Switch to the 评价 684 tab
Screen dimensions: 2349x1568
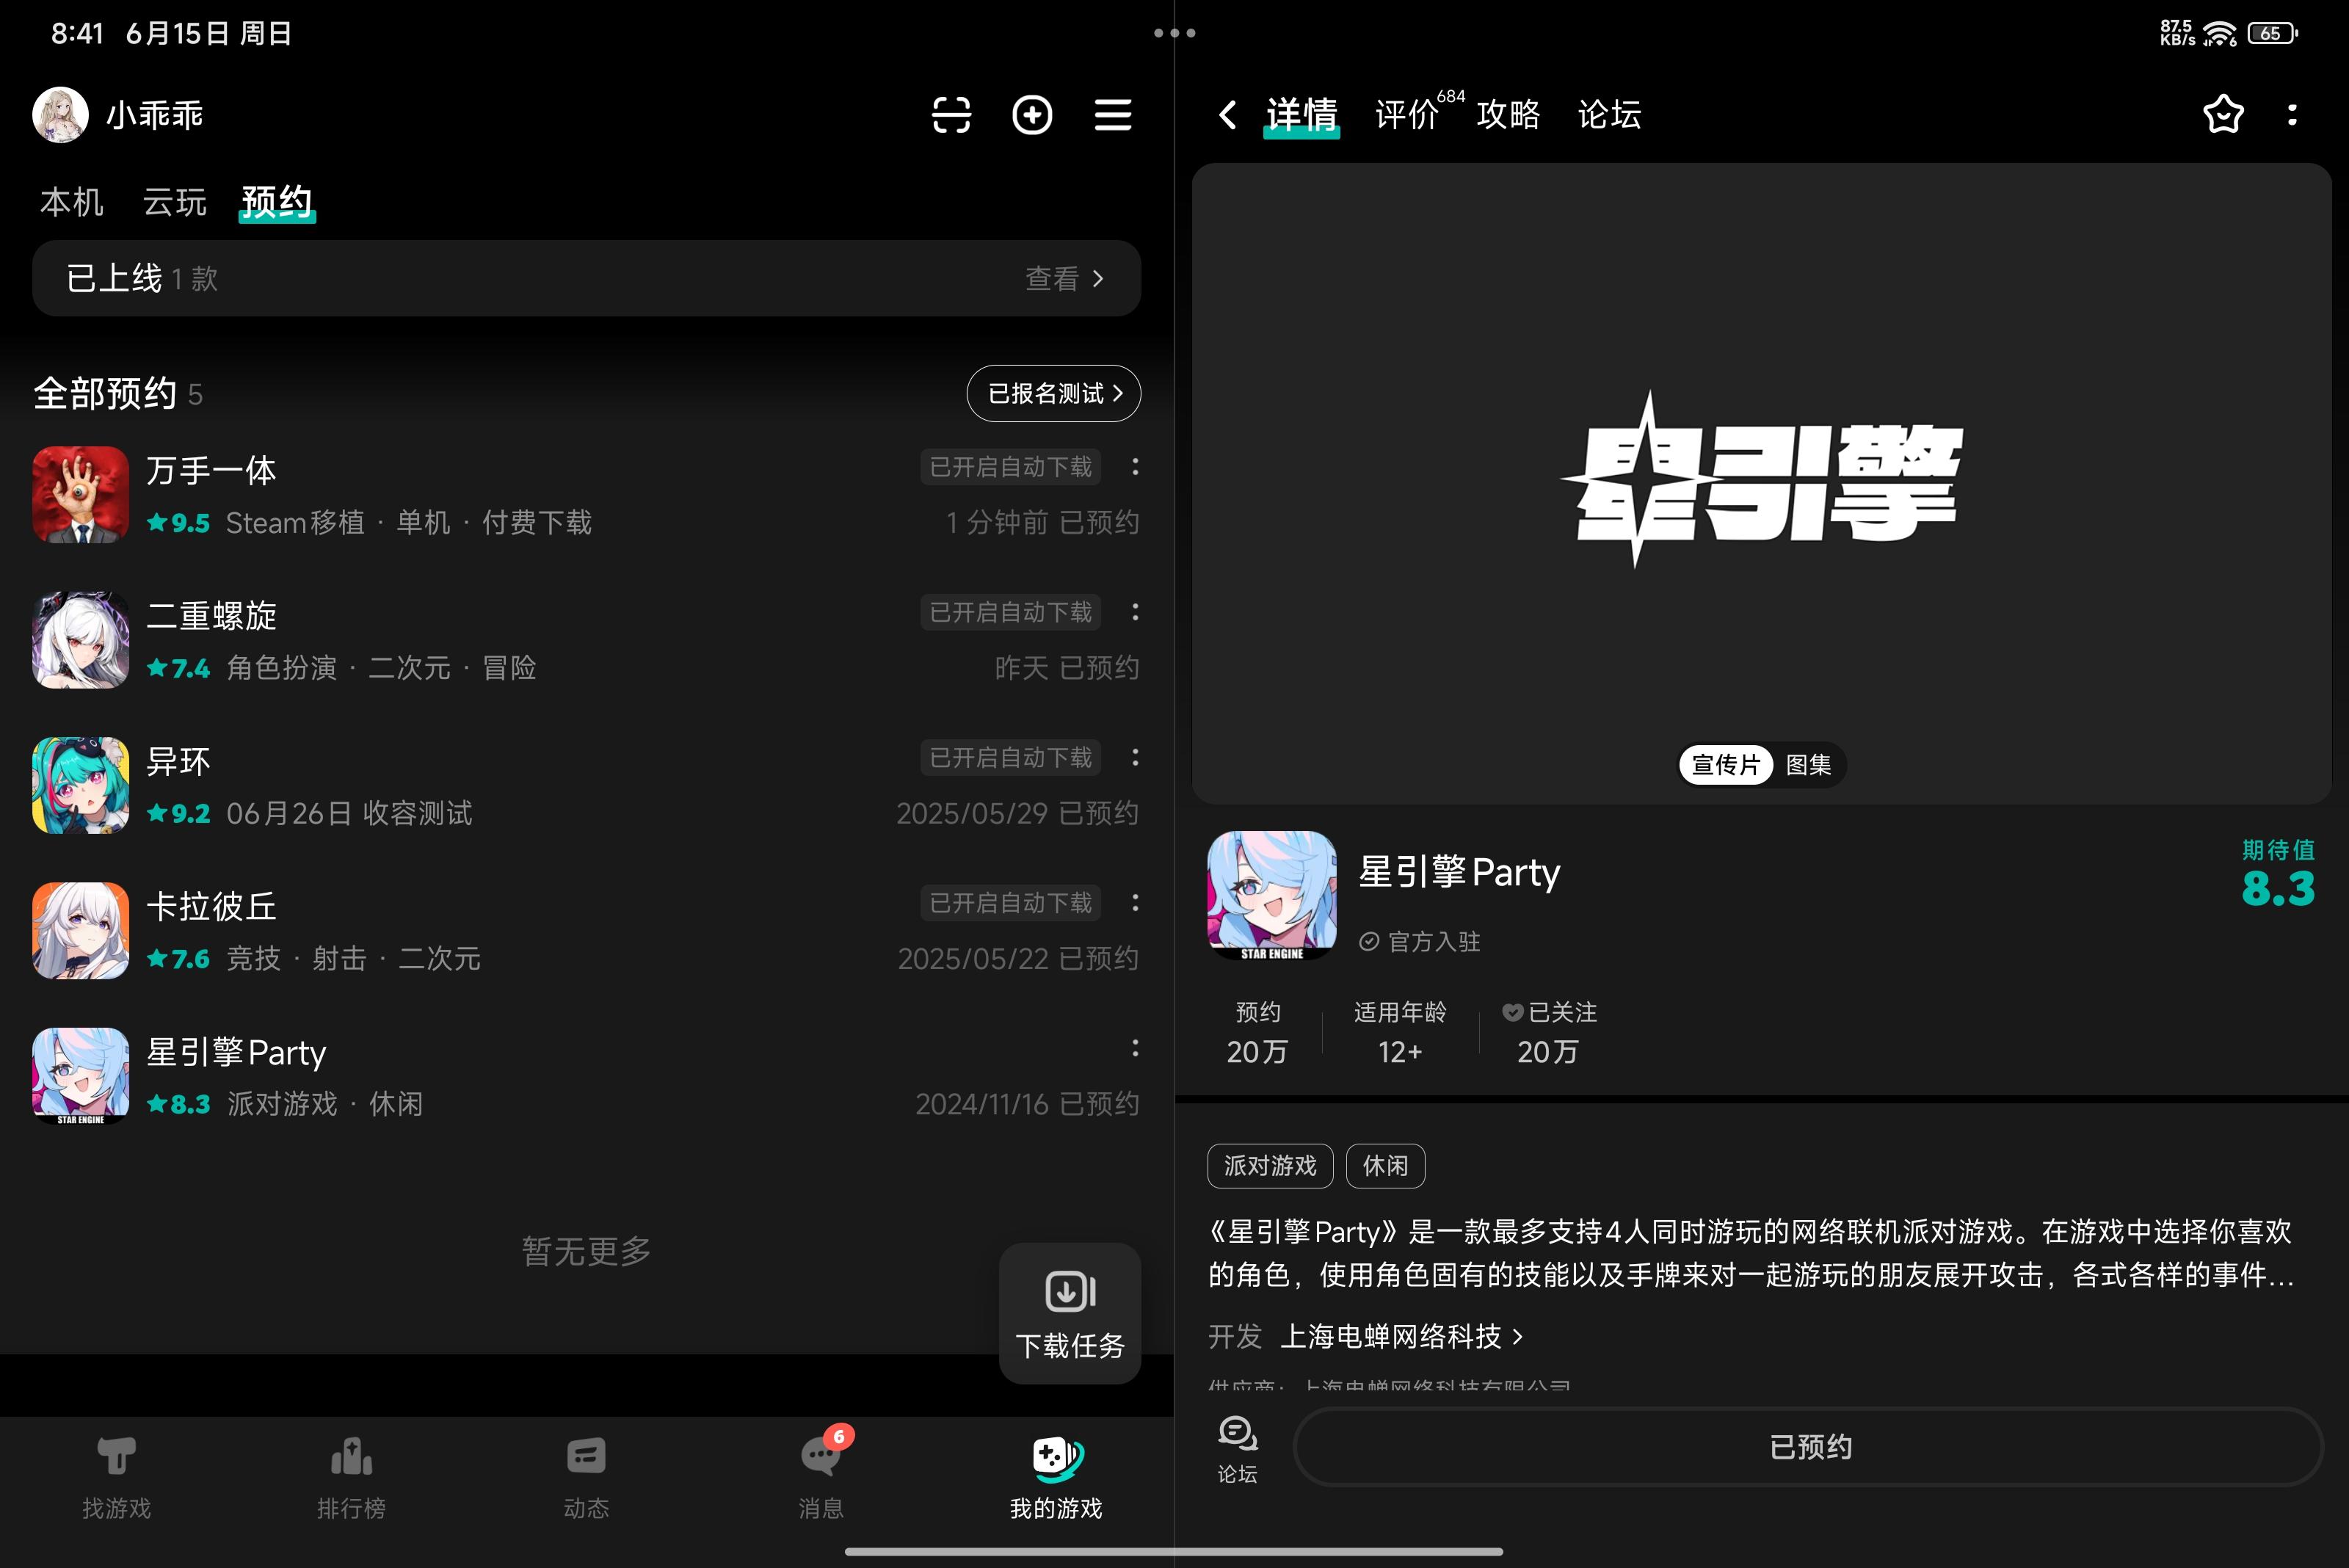(x=1420, y=113)
